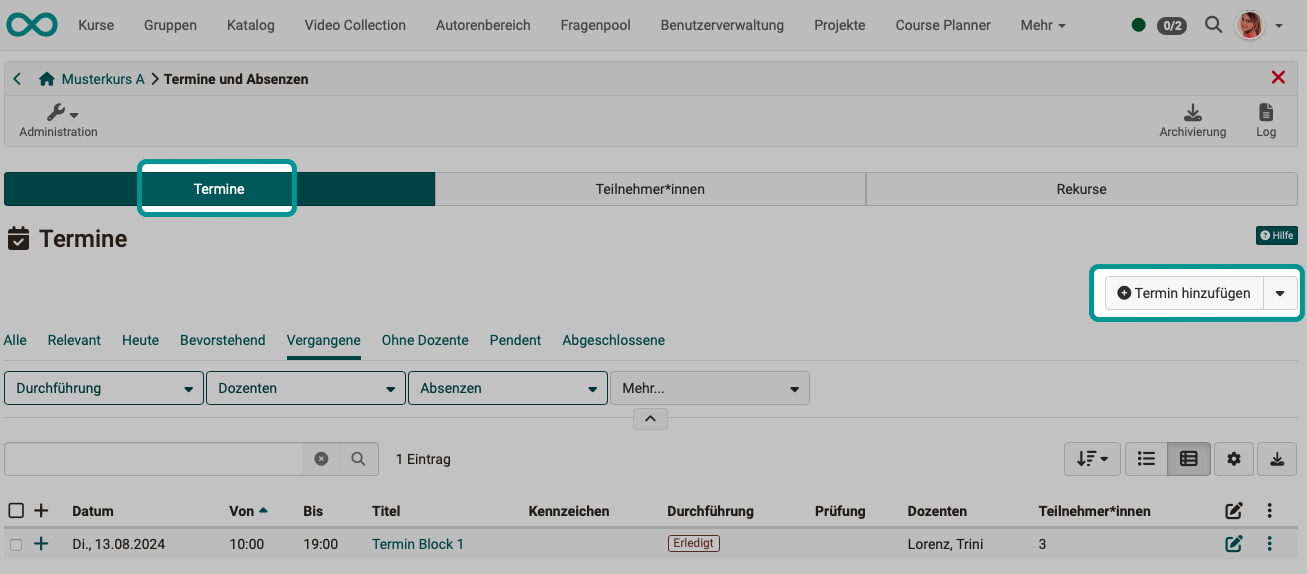Viewport: 1307px width, 574px height.
Task: Toggle the select-all checkbox in header
Action: (x=16, y=511)
